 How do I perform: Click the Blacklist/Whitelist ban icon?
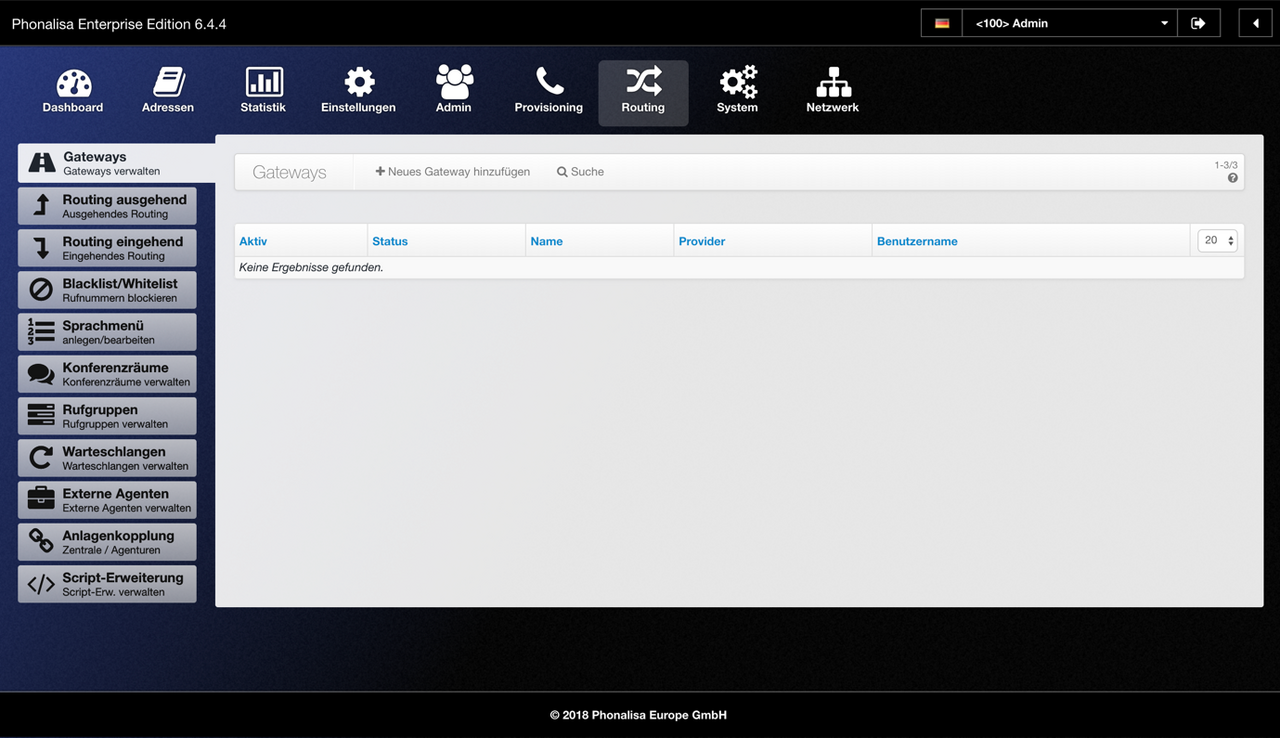point(41,290)
